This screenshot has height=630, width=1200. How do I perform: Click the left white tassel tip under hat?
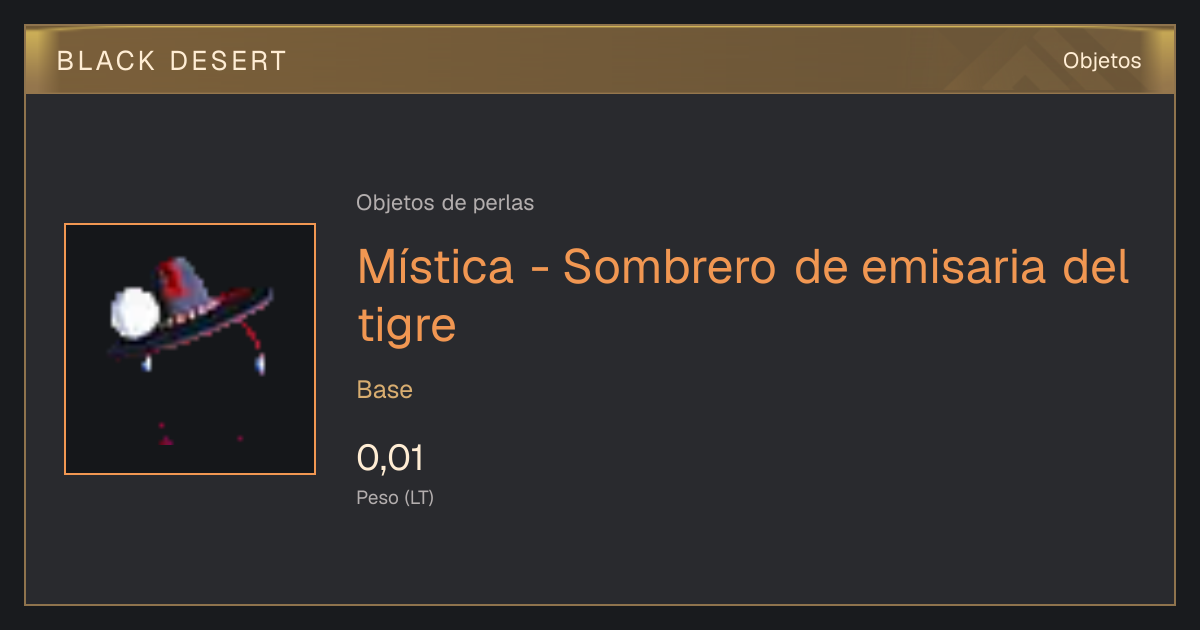148,363
